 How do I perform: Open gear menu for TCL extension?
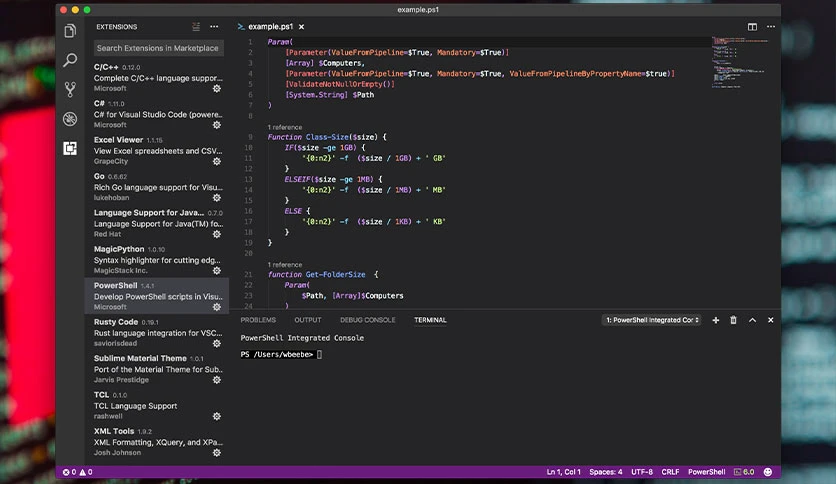coord(217,416)
